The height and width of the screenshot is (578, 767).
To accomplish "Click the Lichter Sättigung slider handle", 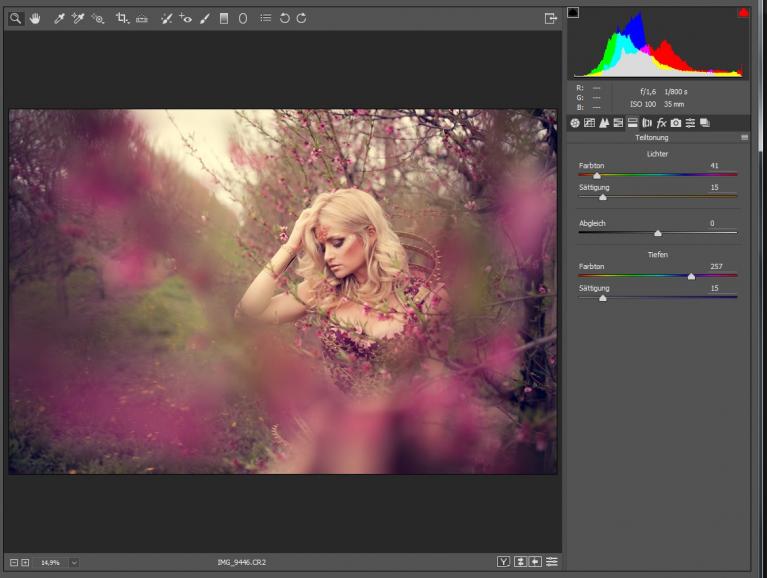I will pyautogui.click(x=603, y=197).
